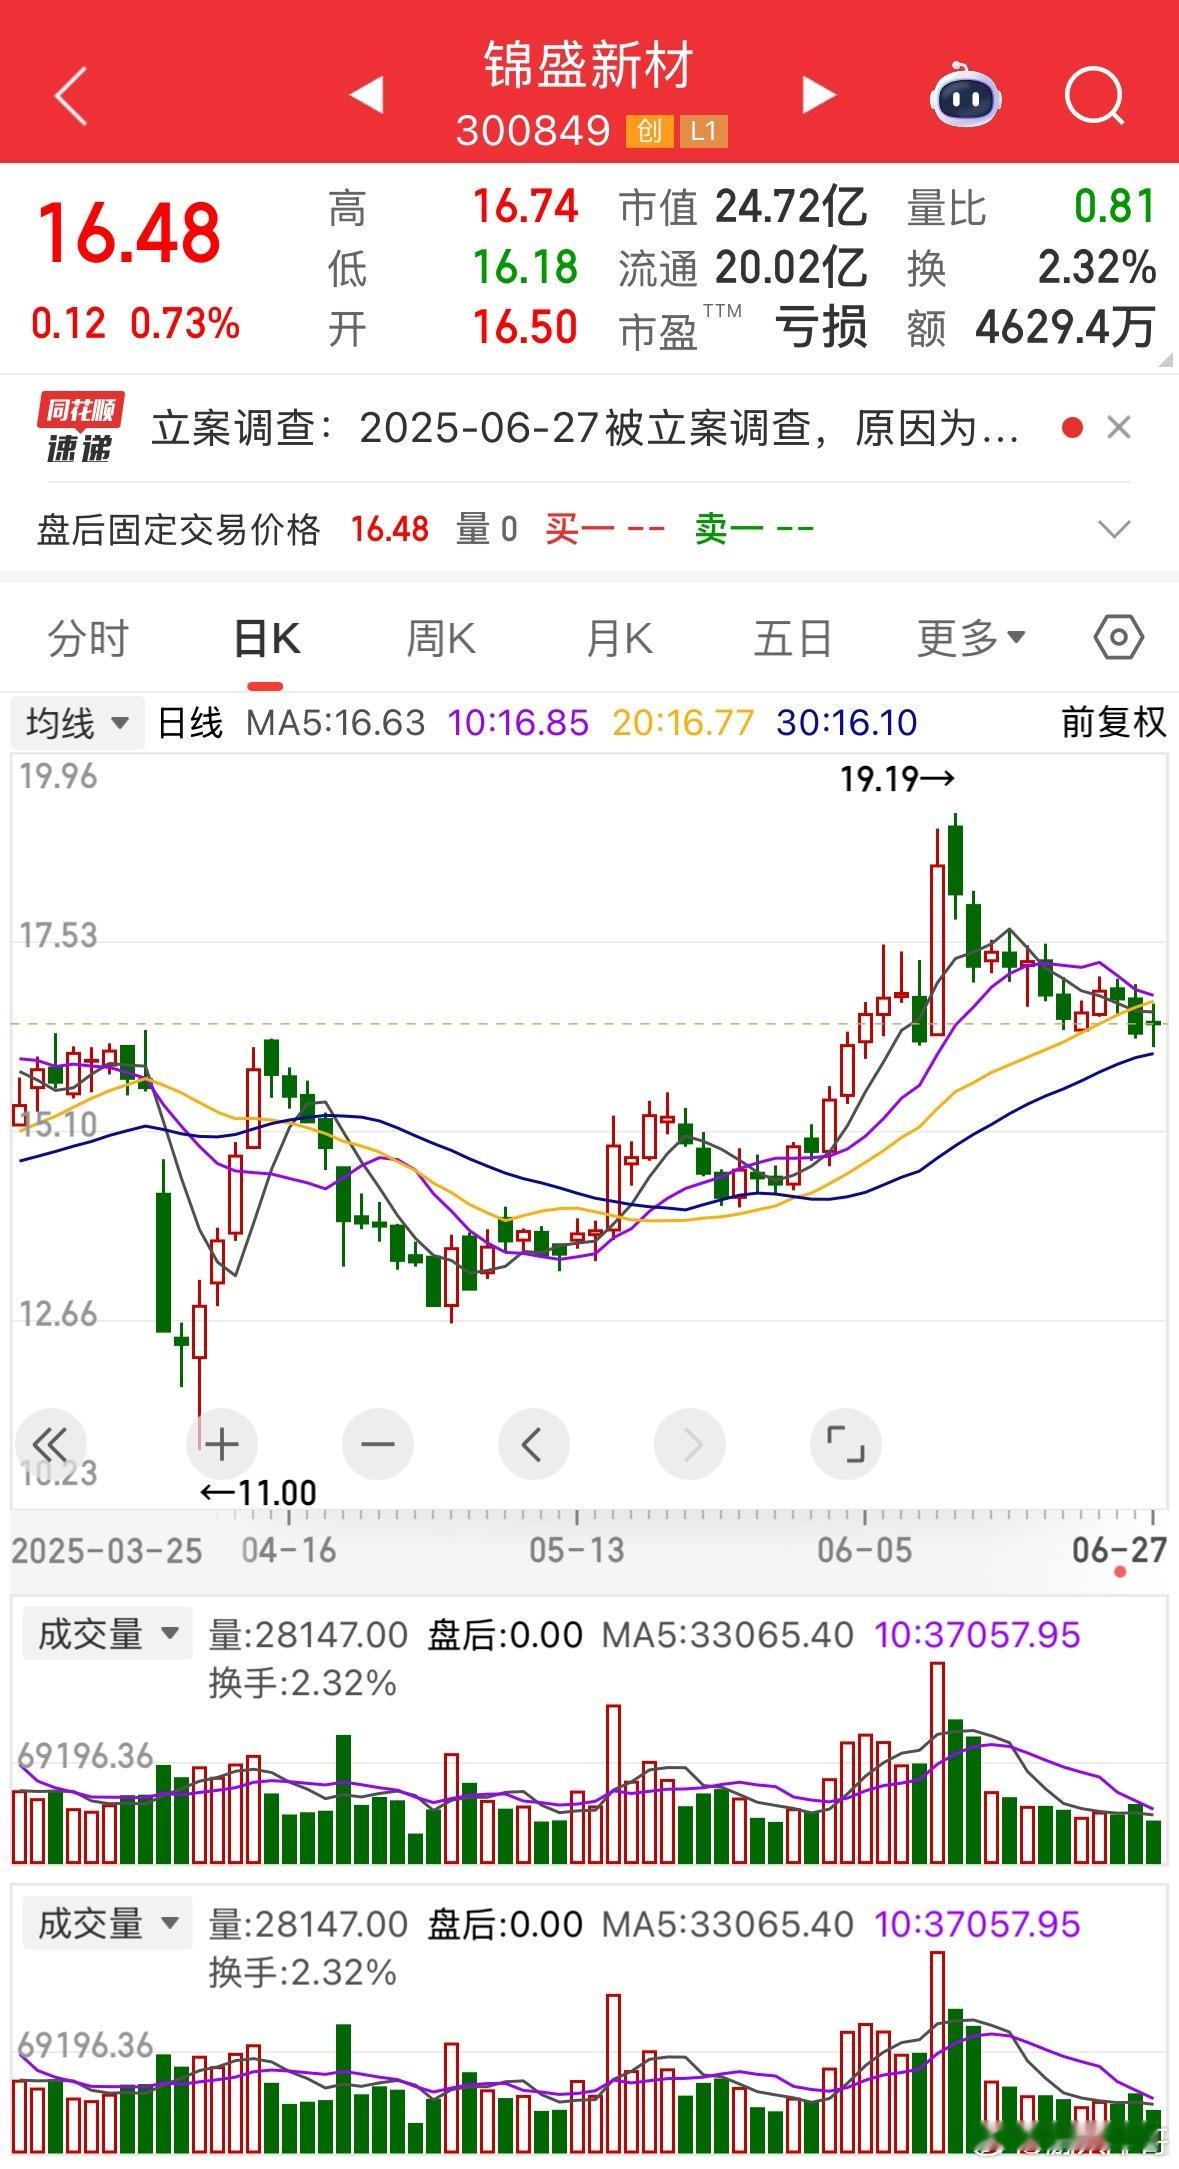
Task: Go to next stock triangle
Action: 819,95
